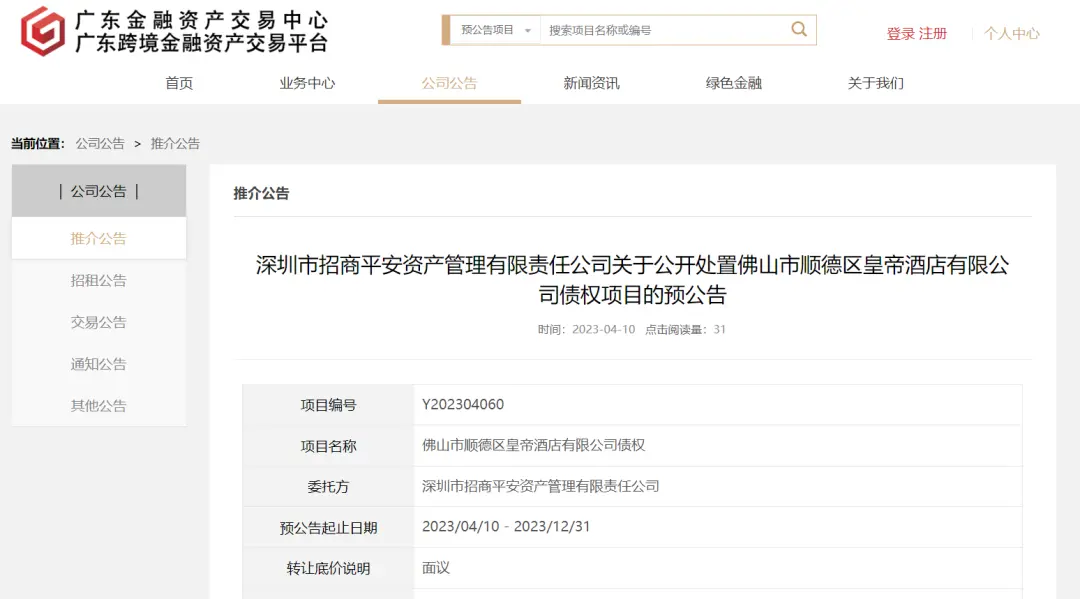Click the 推介公告 section heading
This screenshot has width=1080, height=599.
pos(261,193)
